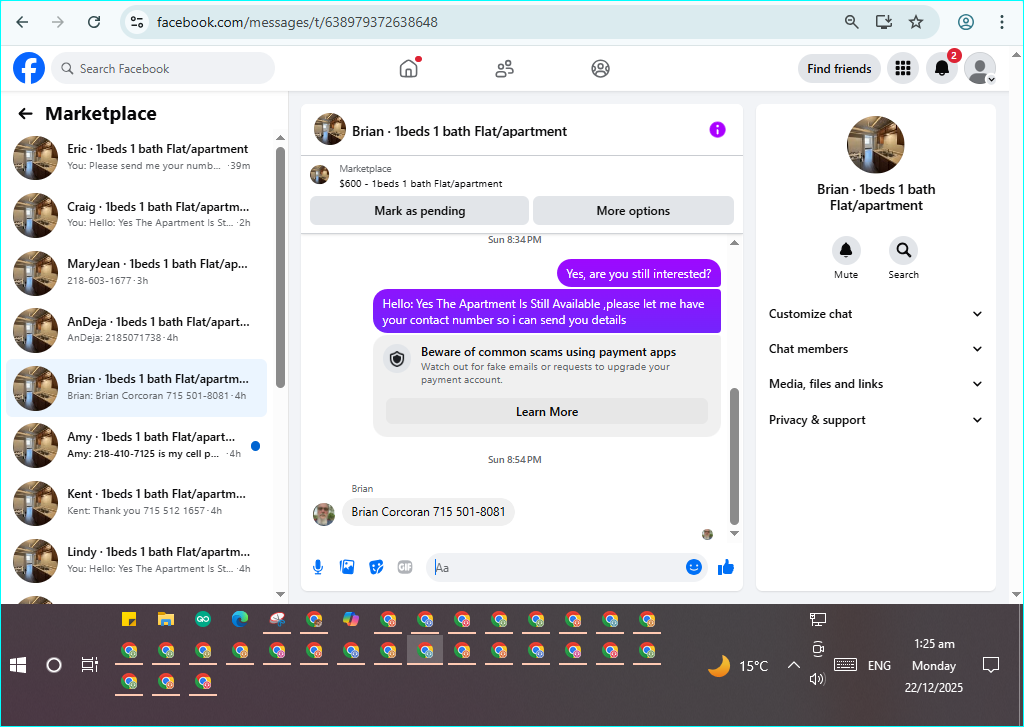Screen dimensions: 1024x727
Task: Send a thumbs-up like
Action: pyautogui.click(x=726, y=567)
